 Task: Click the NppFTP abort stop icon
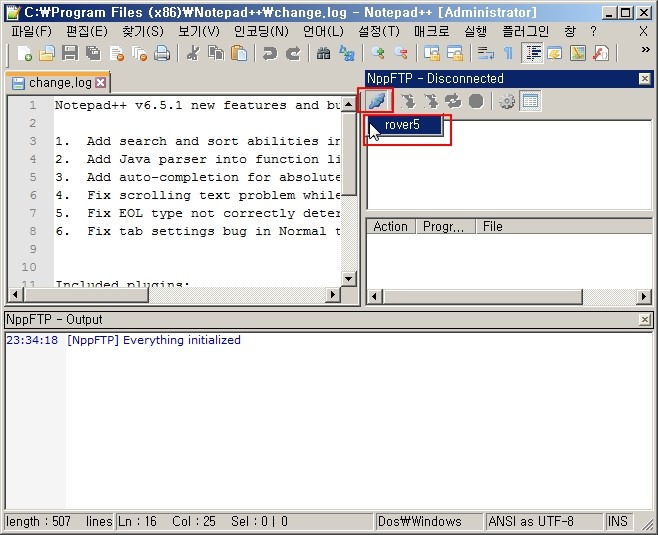click(x=476, y=101)
